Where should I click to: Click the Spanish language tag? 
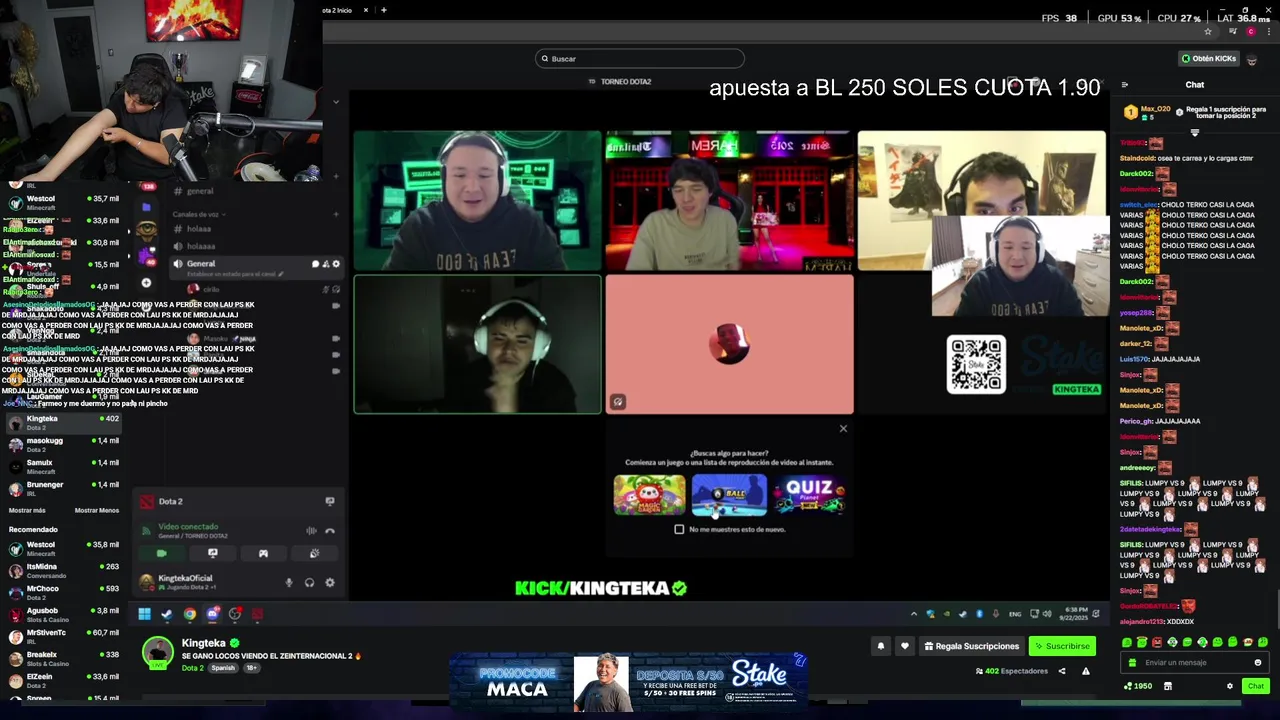click(223, 668)
